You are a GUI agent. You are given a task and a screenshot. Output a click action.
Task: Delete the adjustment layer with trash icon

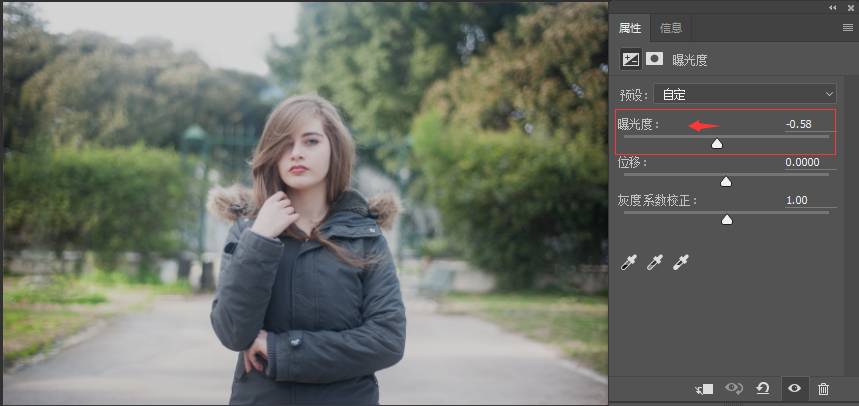pyautogui.click(x=823, y=390)
